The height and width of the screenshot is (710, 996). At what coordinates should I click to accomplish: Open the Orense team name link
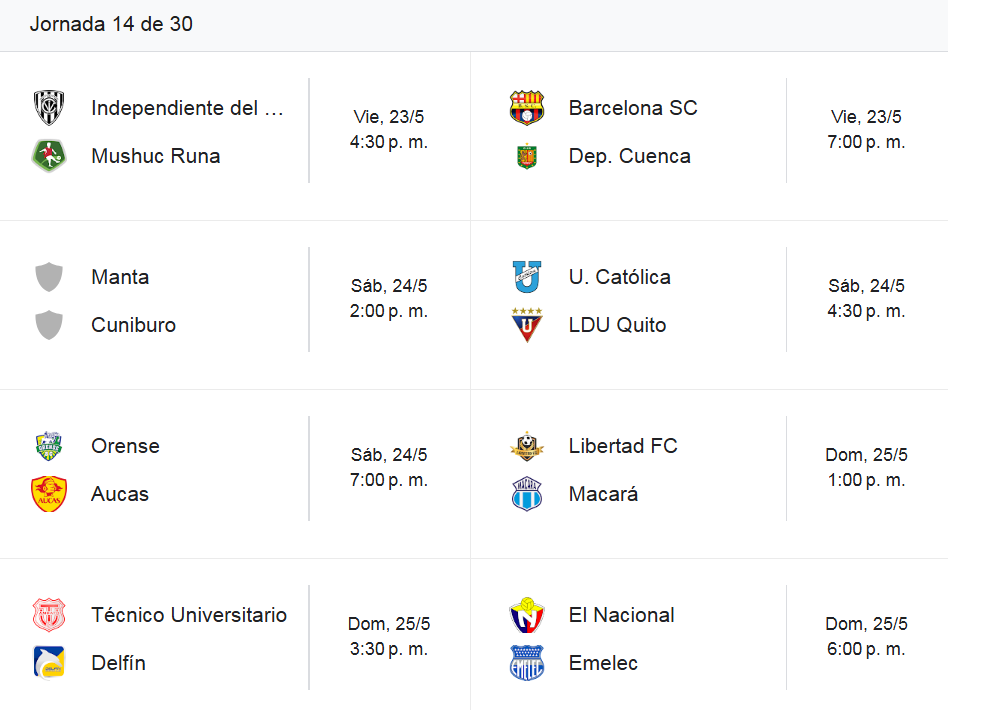[125, 446]
